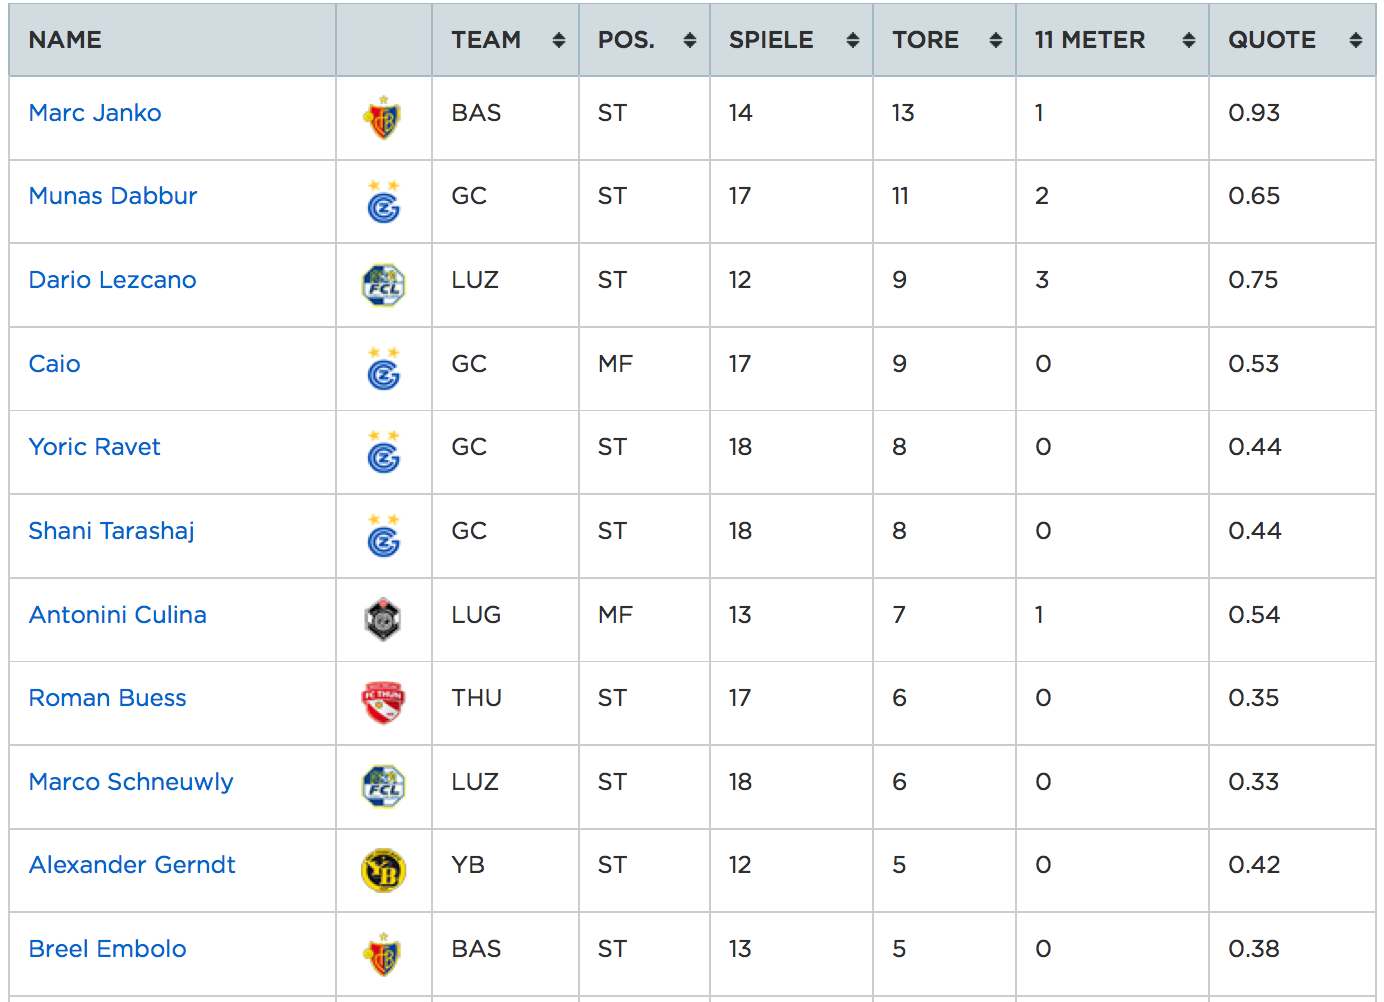Click FC Luzern logo beside Marco Schneuwly
This screenshot has height=1002, width=1384.
coord(383,786)
